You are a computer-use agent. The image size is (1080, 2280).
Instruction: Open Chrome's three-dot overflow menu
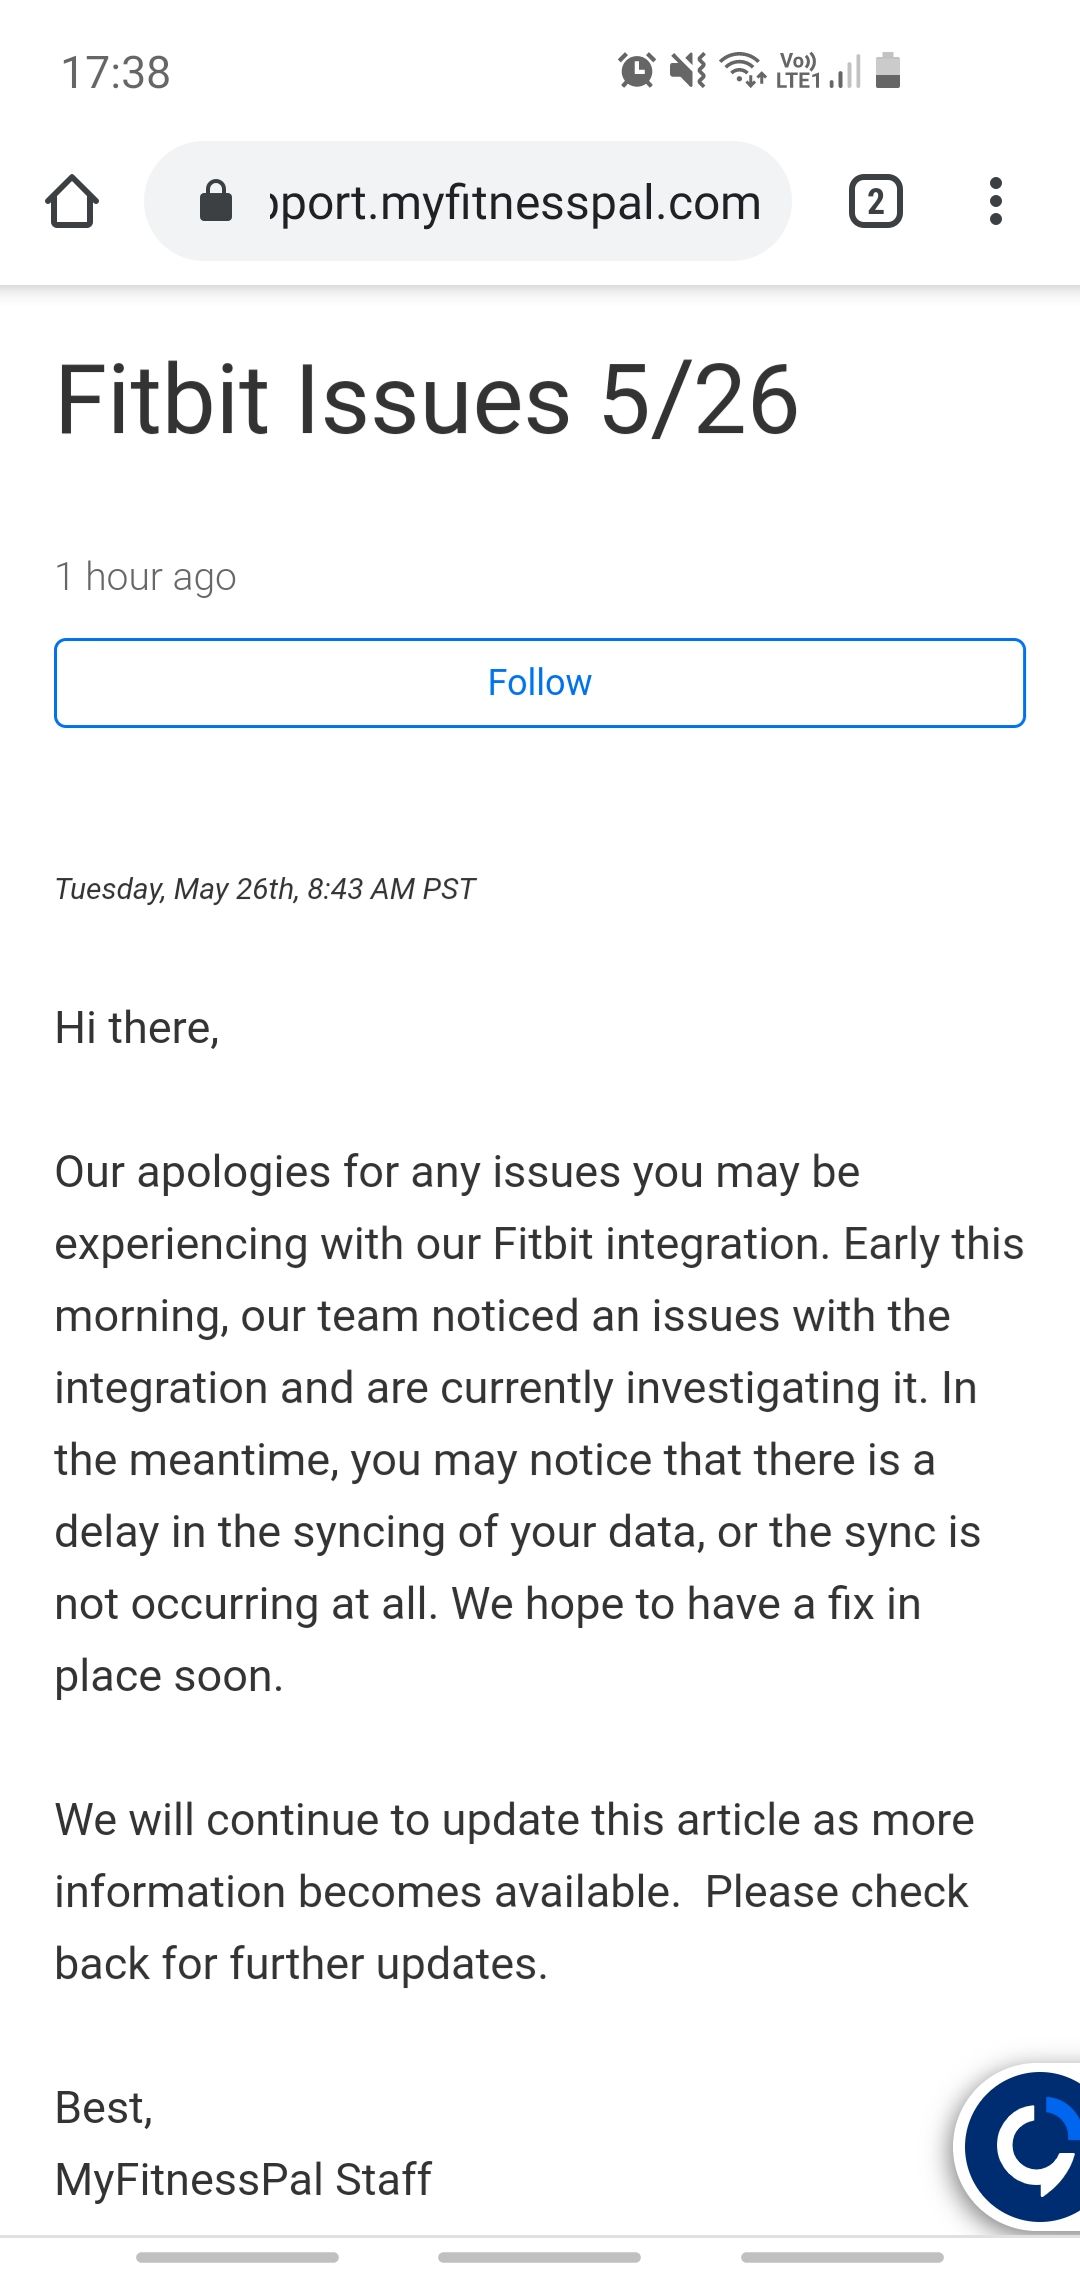point(995,202)
